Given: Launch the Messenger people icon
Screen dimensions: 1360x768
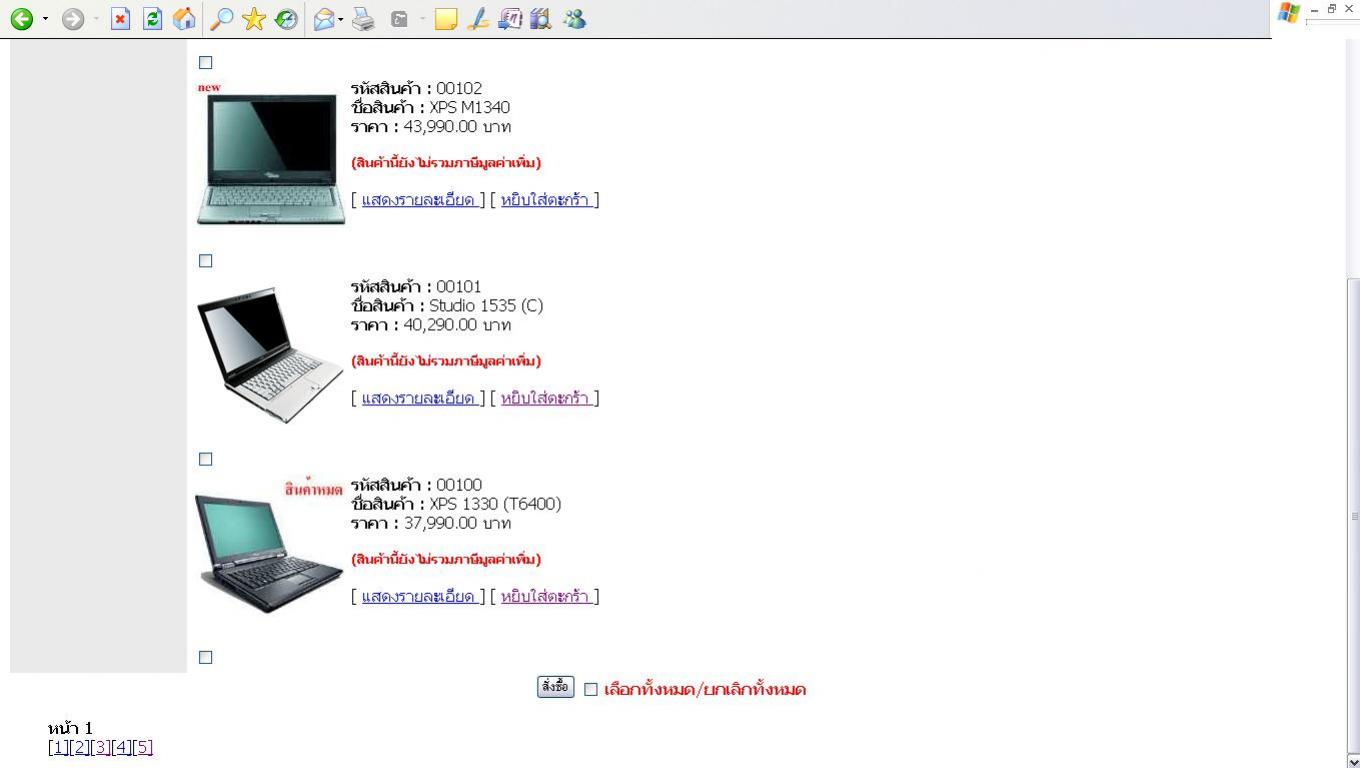Looking at the screenshot, I should click(574, 19).
